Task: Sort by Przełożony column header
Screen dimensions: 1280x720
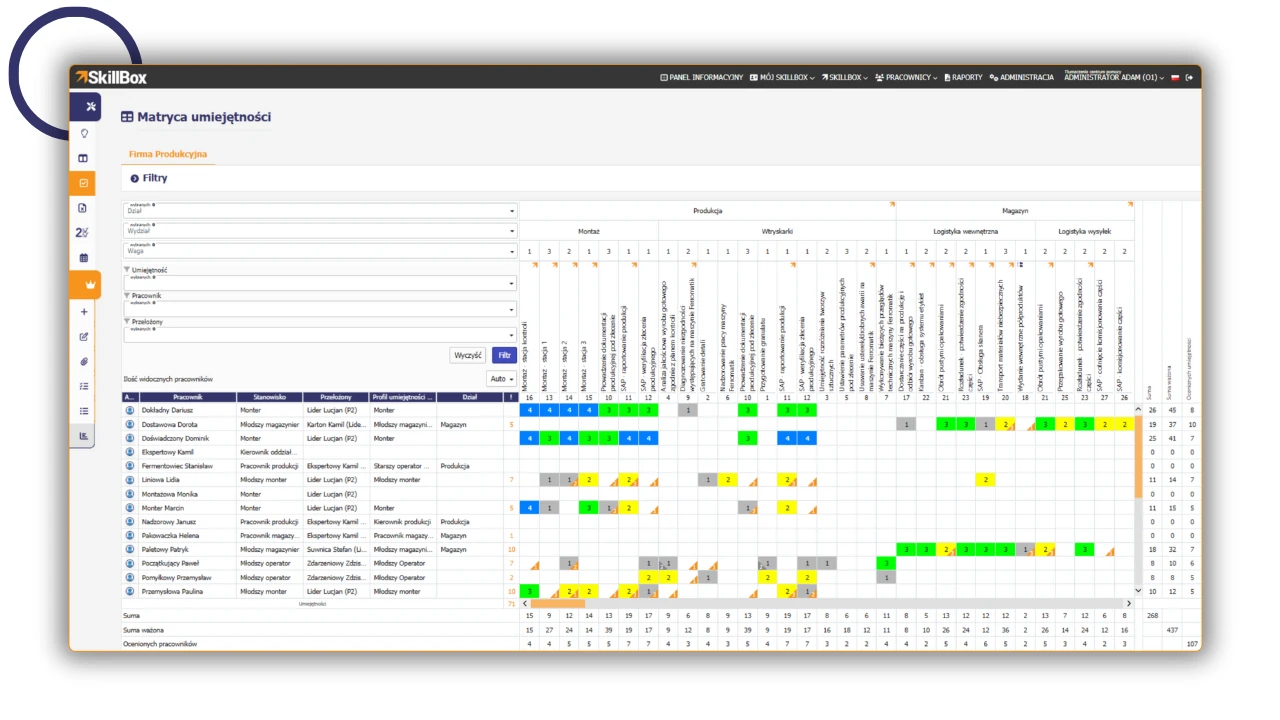Action: click(337, 397)
